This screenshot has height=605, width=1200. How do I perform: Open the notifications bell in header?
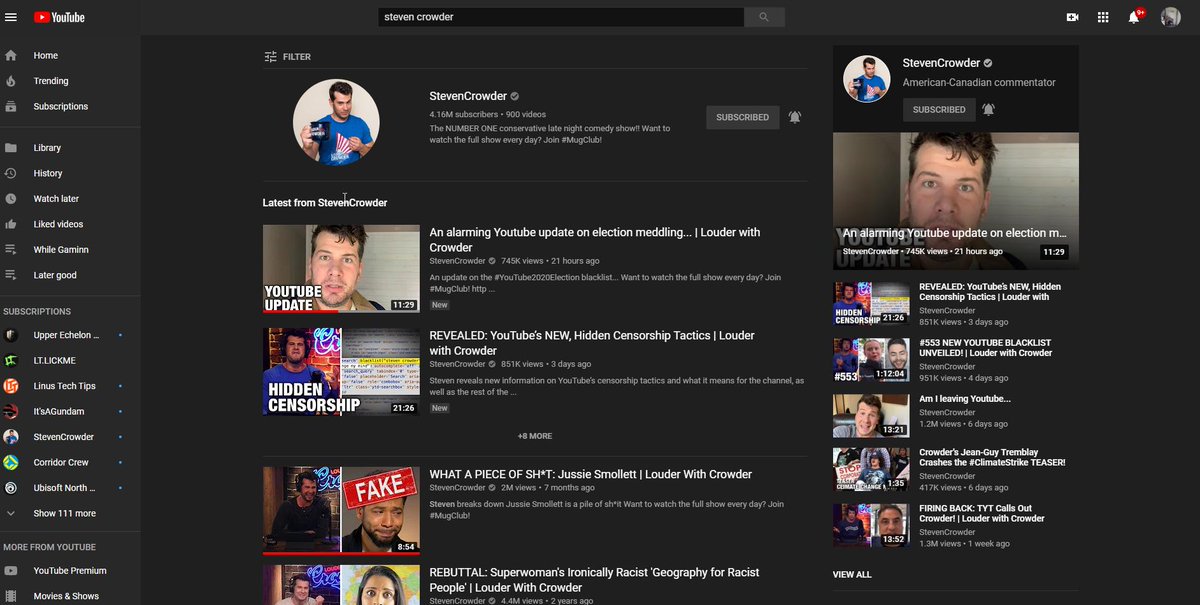pos(1134,17)
